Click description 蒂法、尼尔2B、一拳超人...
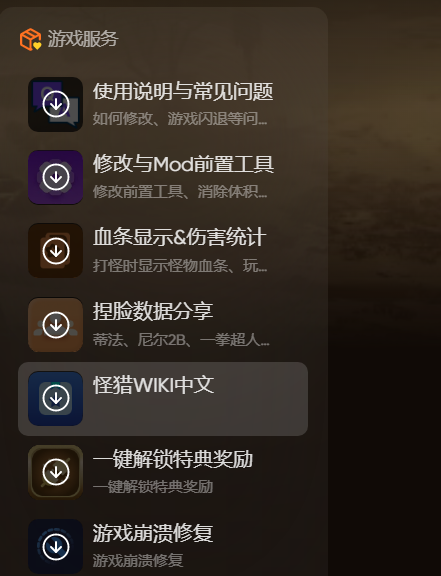Screen dimensions: 441x576 tap(181, 340)
